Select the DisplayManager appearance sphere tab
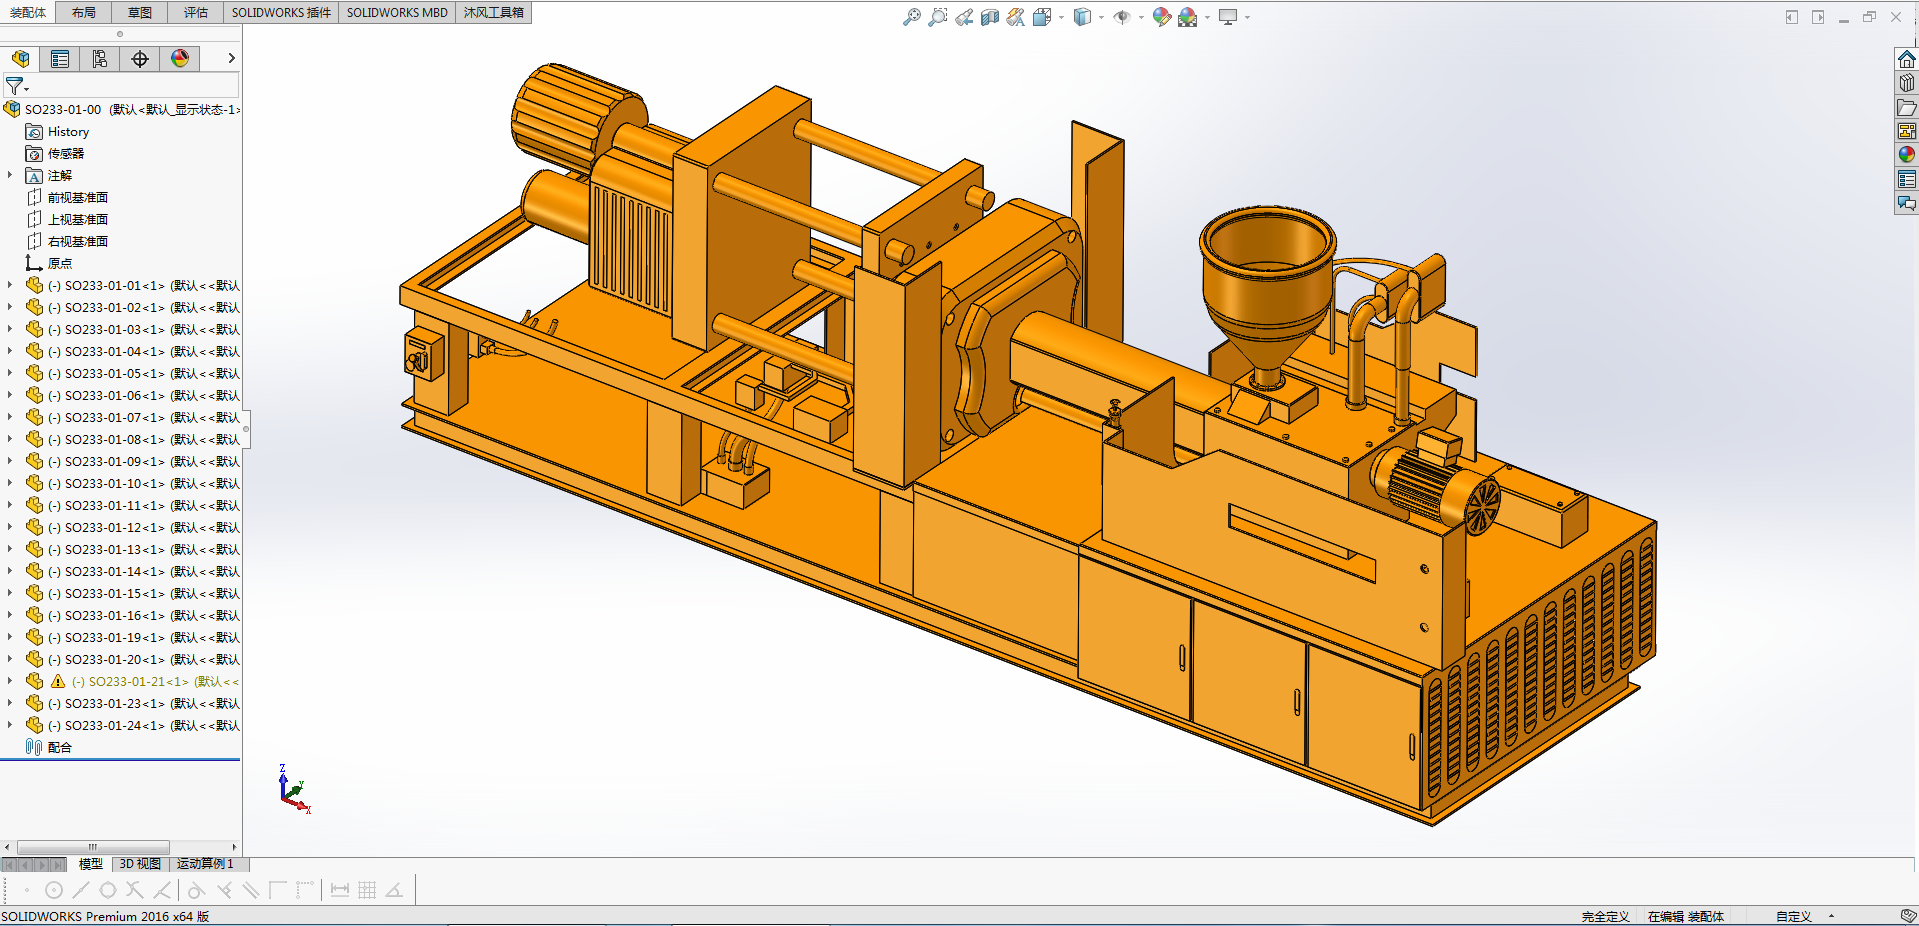The height and width of the screenshot is (926, 1919). click(x=179, y=58)
